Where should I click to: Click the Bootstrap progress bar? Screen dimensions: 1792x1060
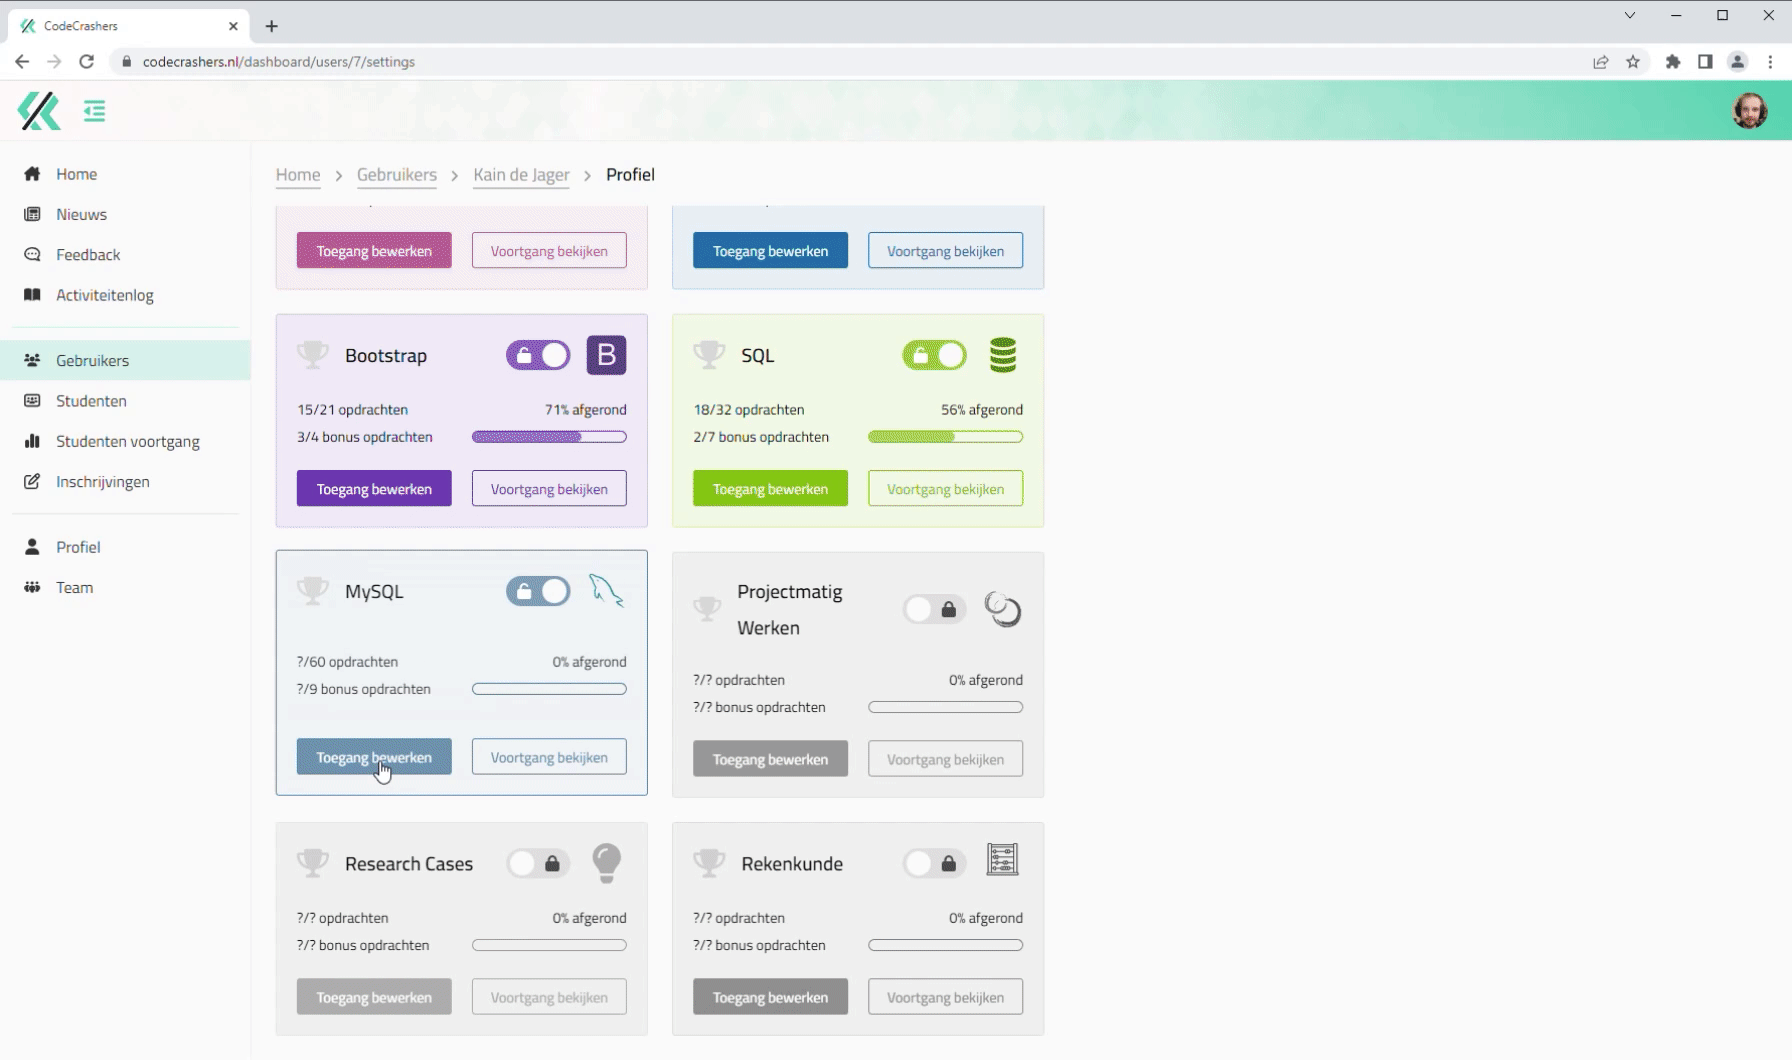(549, 437)
